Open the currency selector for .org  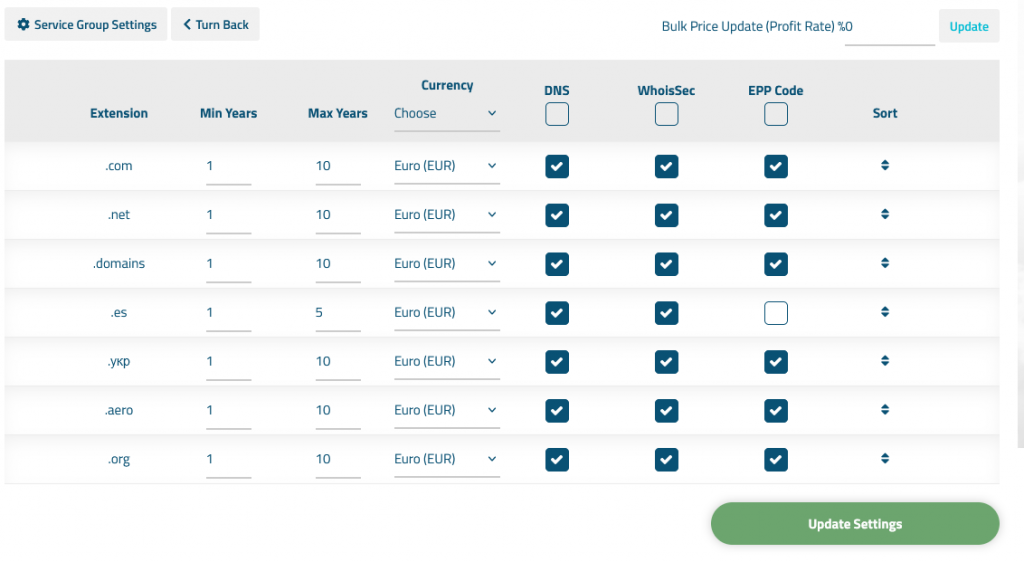(446, 459)
